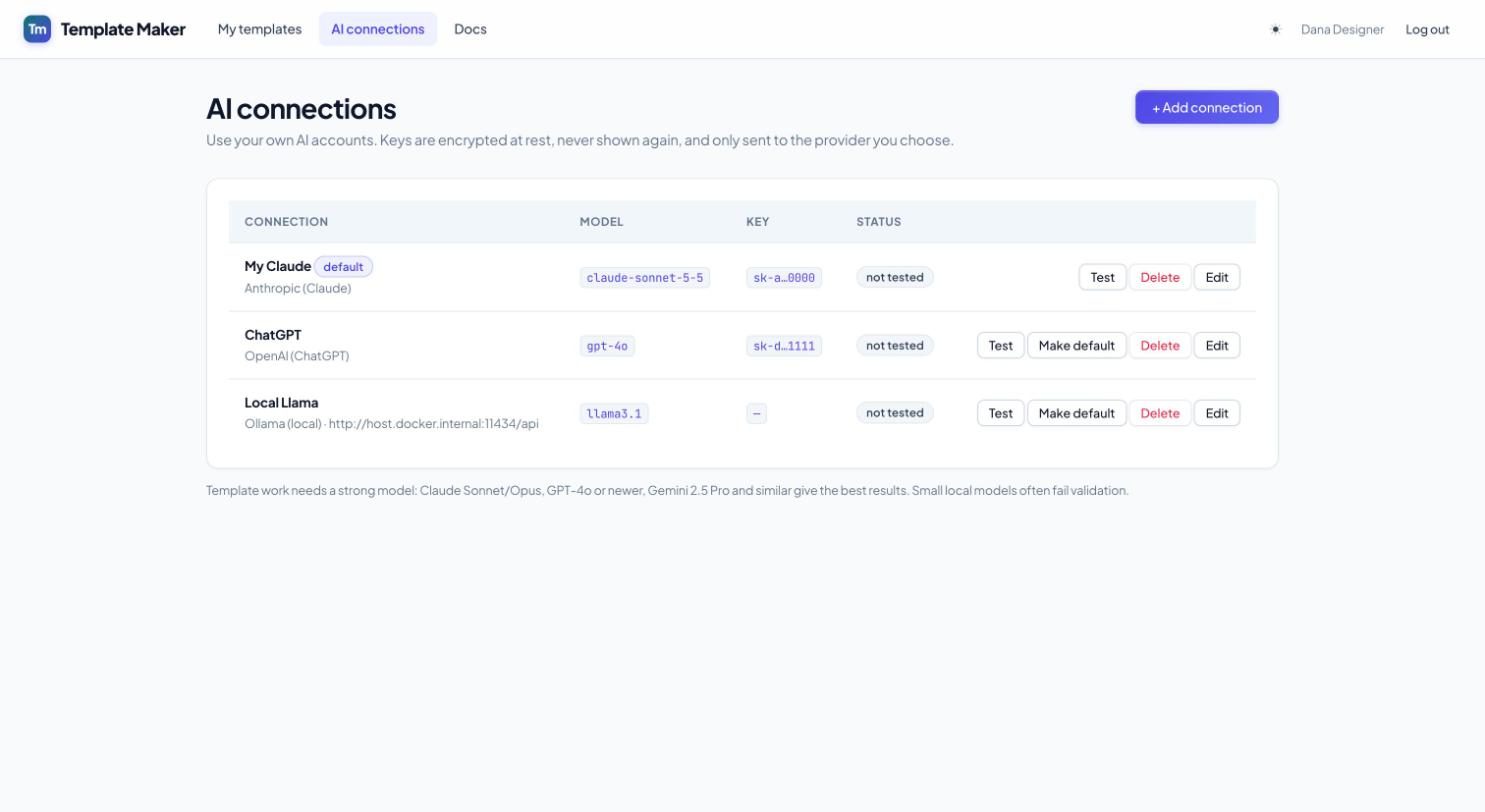Open the My templates nav item
The width and height of the screenshot is (1485, 812).
[260, 29]
